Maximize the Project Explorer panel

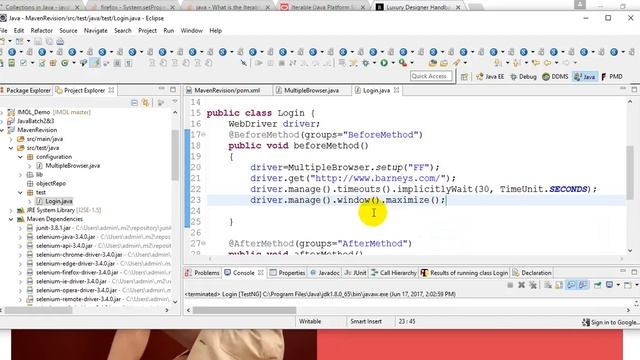[x=173, y=89]
